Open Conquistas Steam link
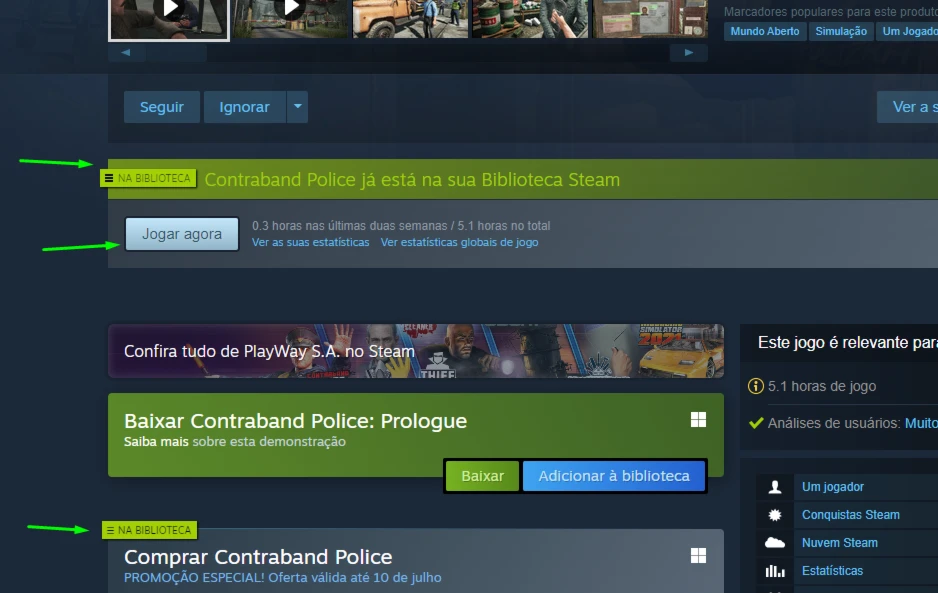The image size is (938, 593). coord(851,515)
